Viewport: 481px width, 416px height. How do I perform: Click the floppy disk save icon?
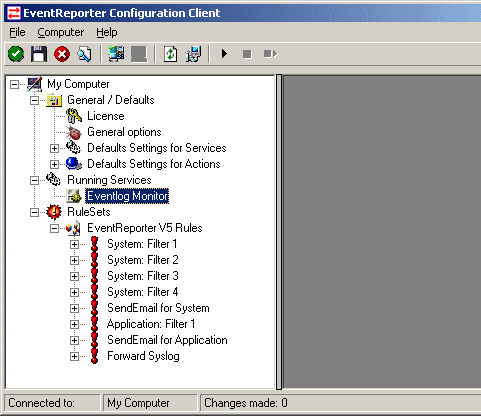coord(39,54)
